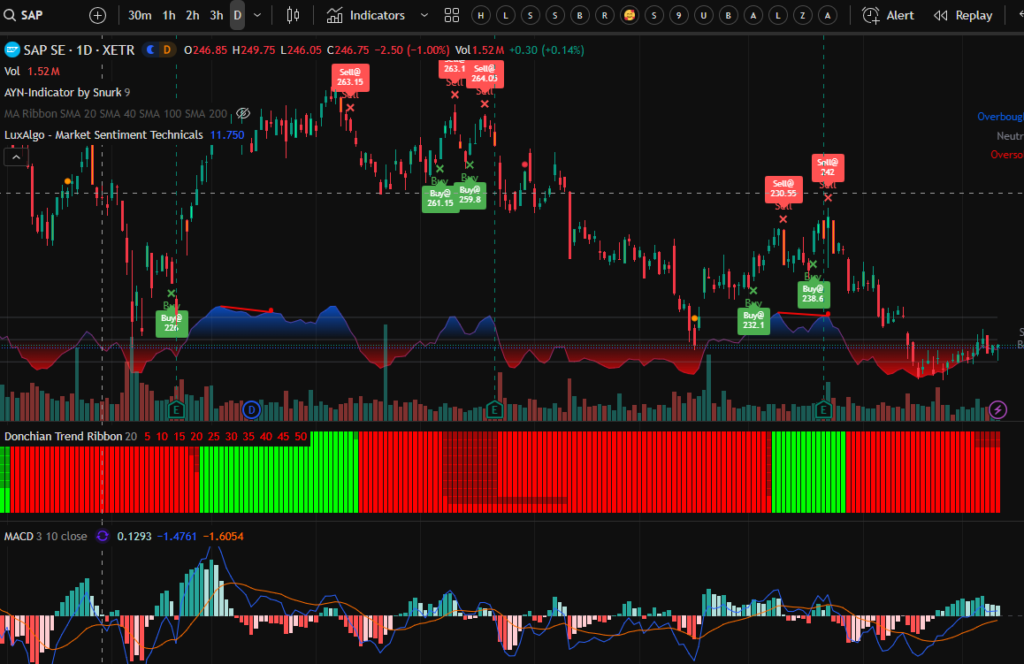Screen dimensions: 1024x664
Task: Toggle MA Ribbon visibility eye icon
Action: point(242,114)
